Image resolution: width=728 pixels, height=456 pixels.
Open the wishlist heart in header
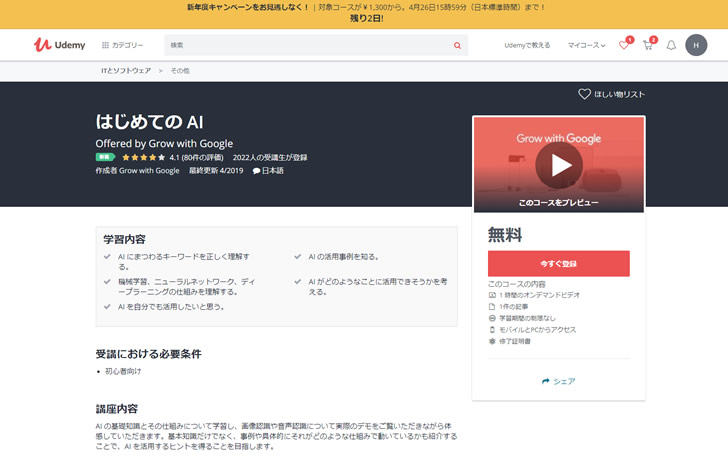(624, 45)
